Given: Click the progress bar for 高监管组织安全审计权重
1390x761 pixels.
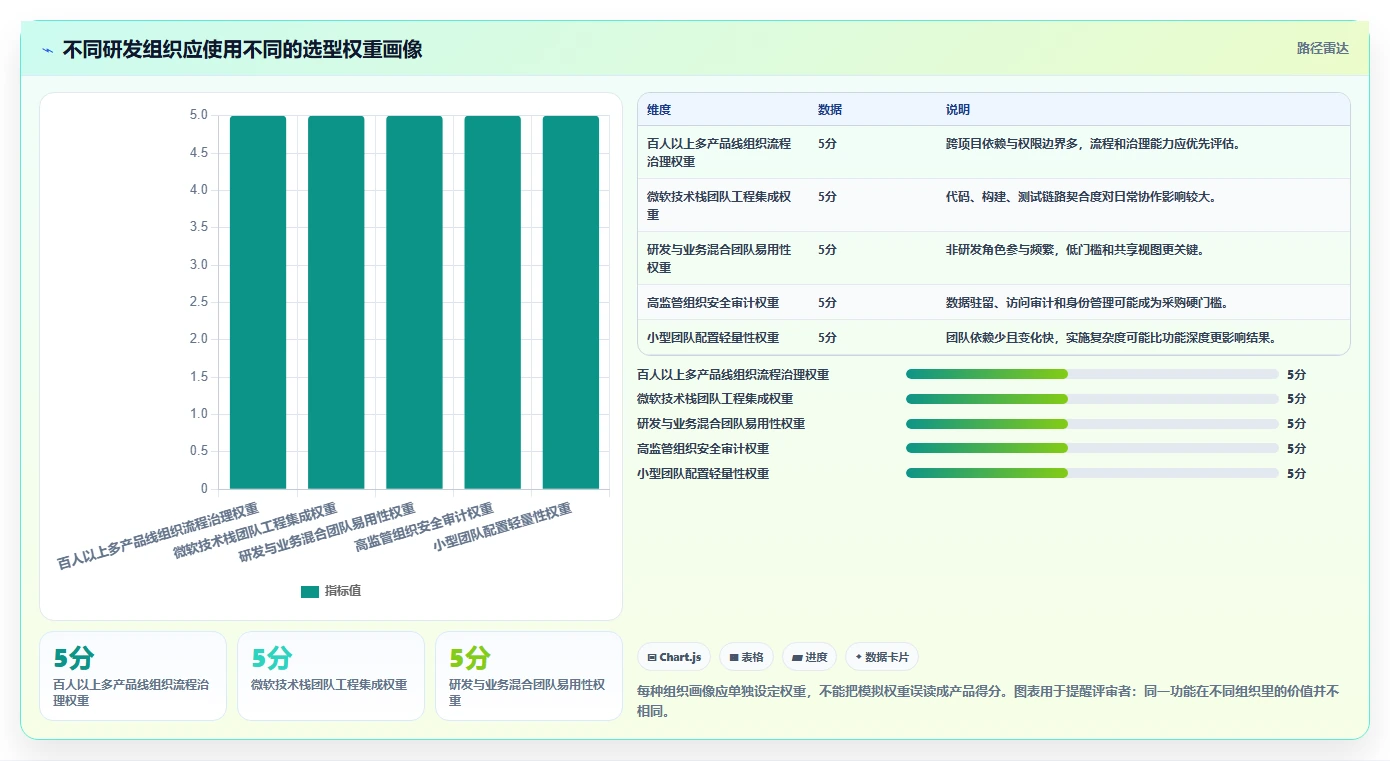Looking at the screenshot, I should coord(1092,448).
